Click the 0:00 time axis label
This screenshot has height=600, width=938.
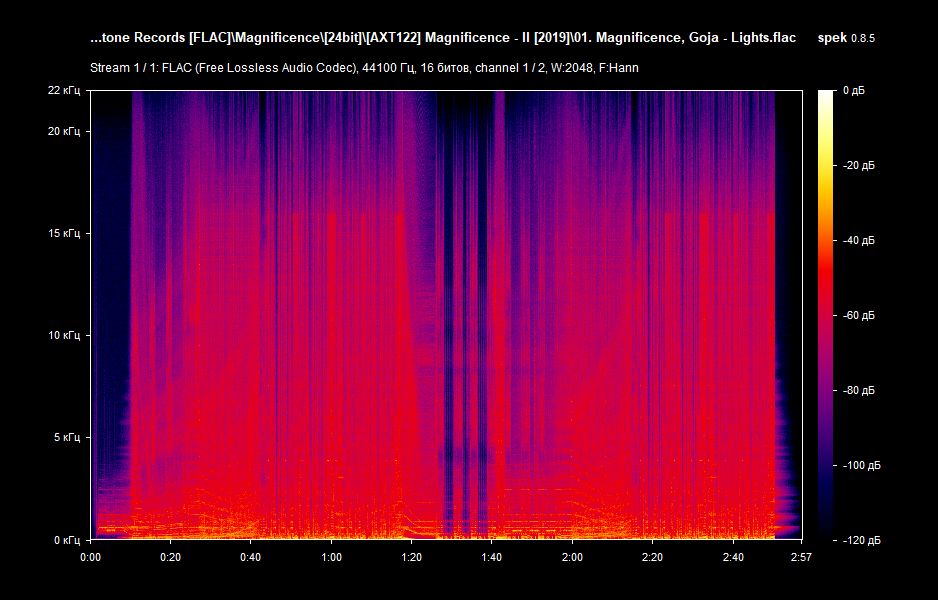coord(90,558)
